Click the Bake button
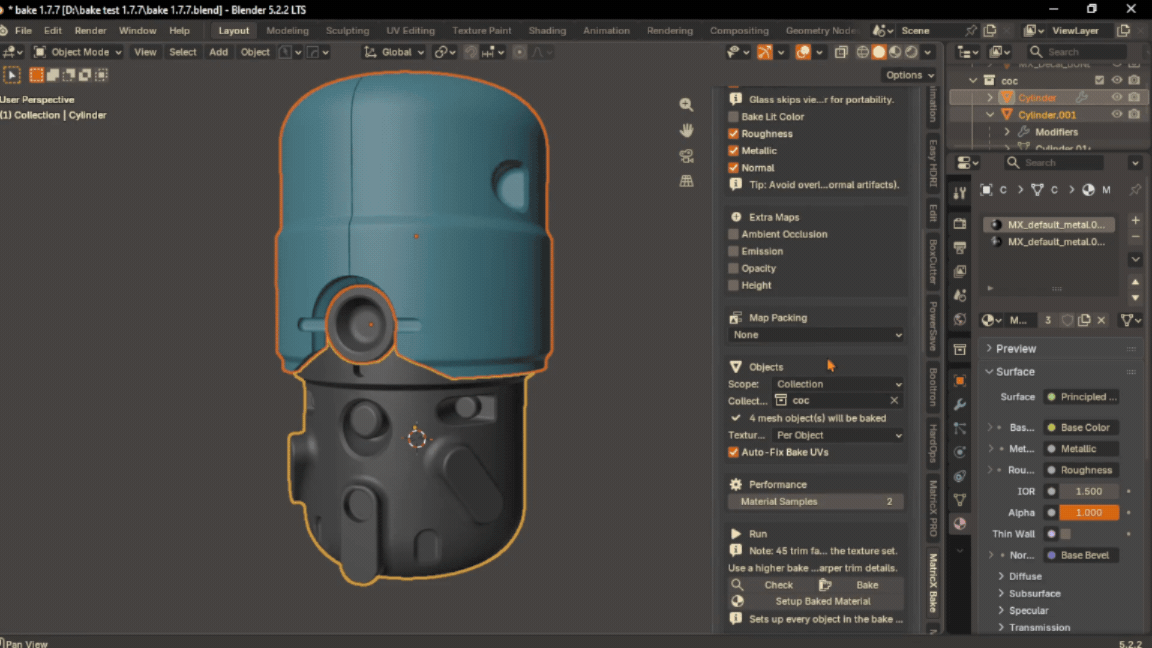 click(860, 585)
